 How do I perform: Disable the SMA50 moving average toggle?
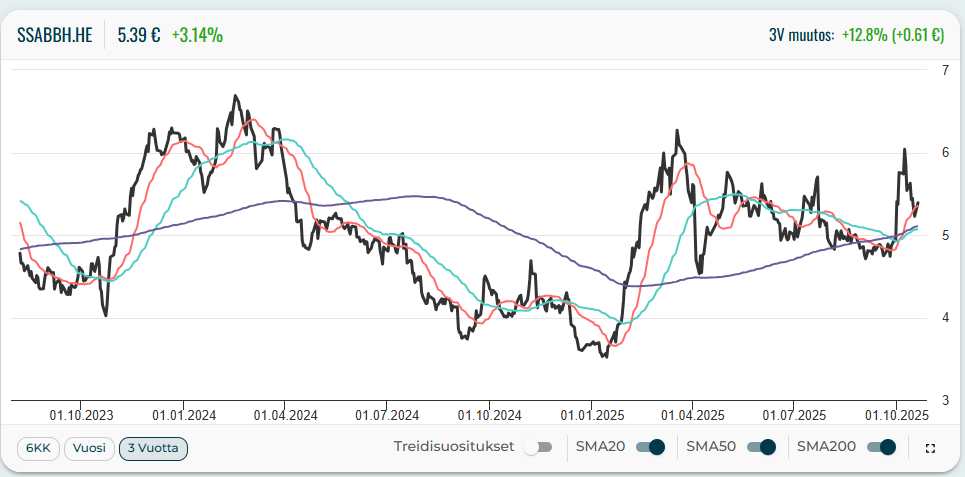(761, 447)
